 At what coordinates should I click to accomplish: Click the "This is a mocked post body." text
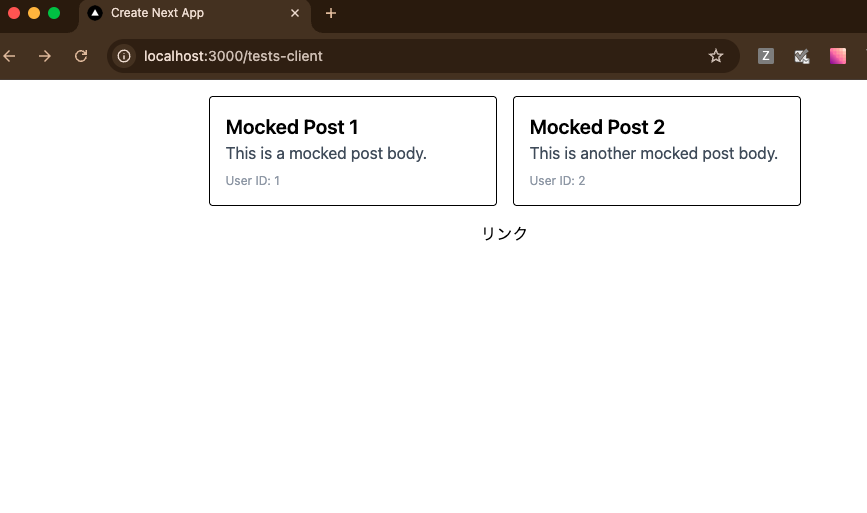coord(326,153)
